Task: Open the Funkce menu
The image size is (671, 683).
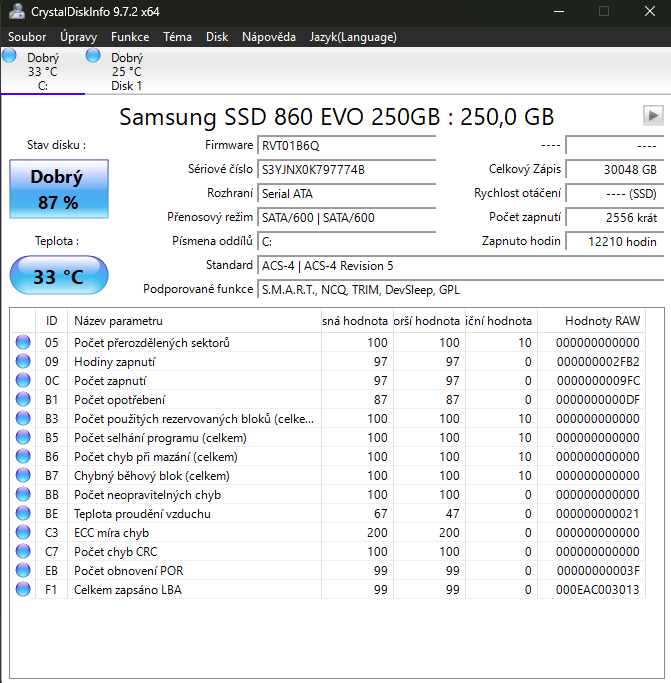Action: point(130,37)
